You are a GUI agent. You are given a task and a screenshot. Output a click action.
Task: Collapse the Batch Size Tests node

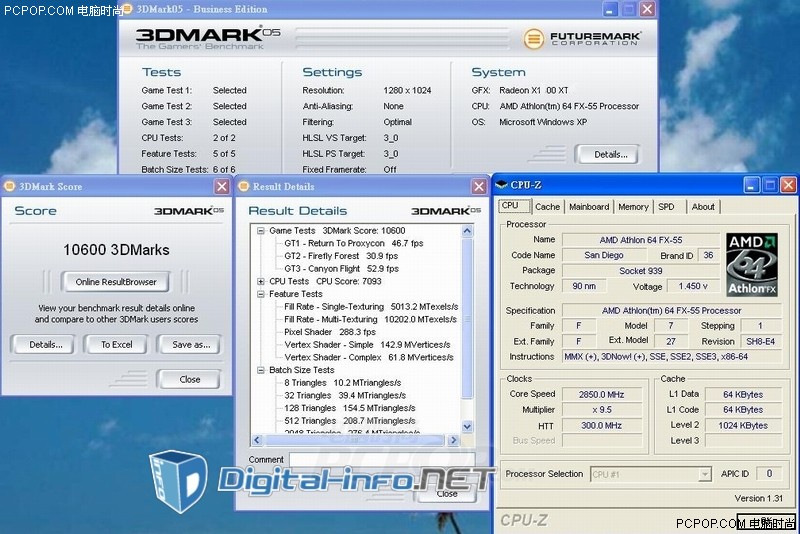pyautogui.click(x=262, y=370)
